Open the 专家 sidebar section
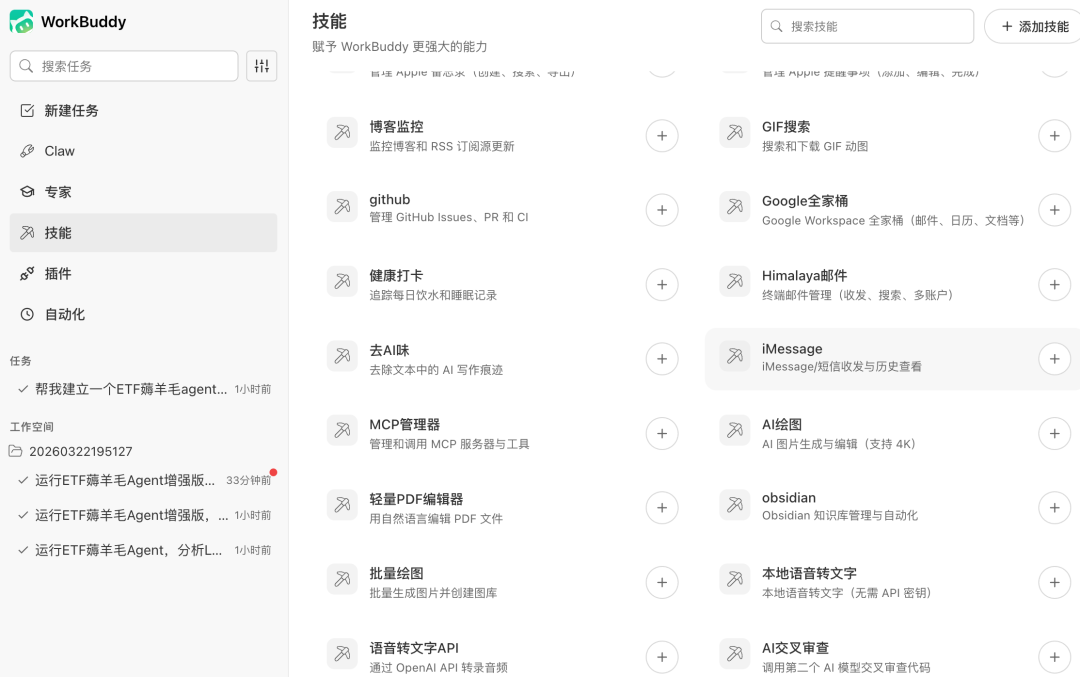The width and height of the screenshot is (1080, 677). (58, 192)
